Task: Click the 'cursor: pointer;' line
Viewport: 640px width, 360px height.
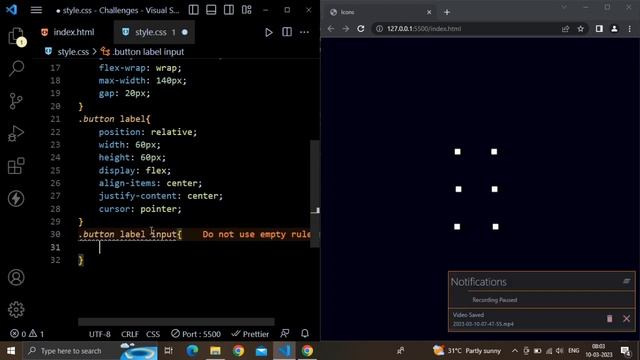Action: [x=140, y=209]
